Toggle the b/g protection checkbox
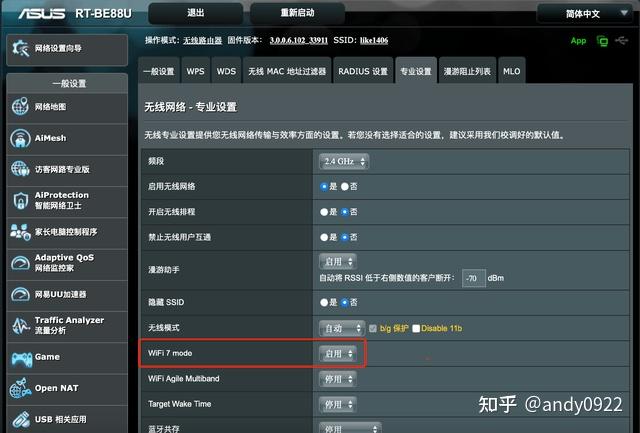Viewport: 640px width, 433px height. (373, 328)
